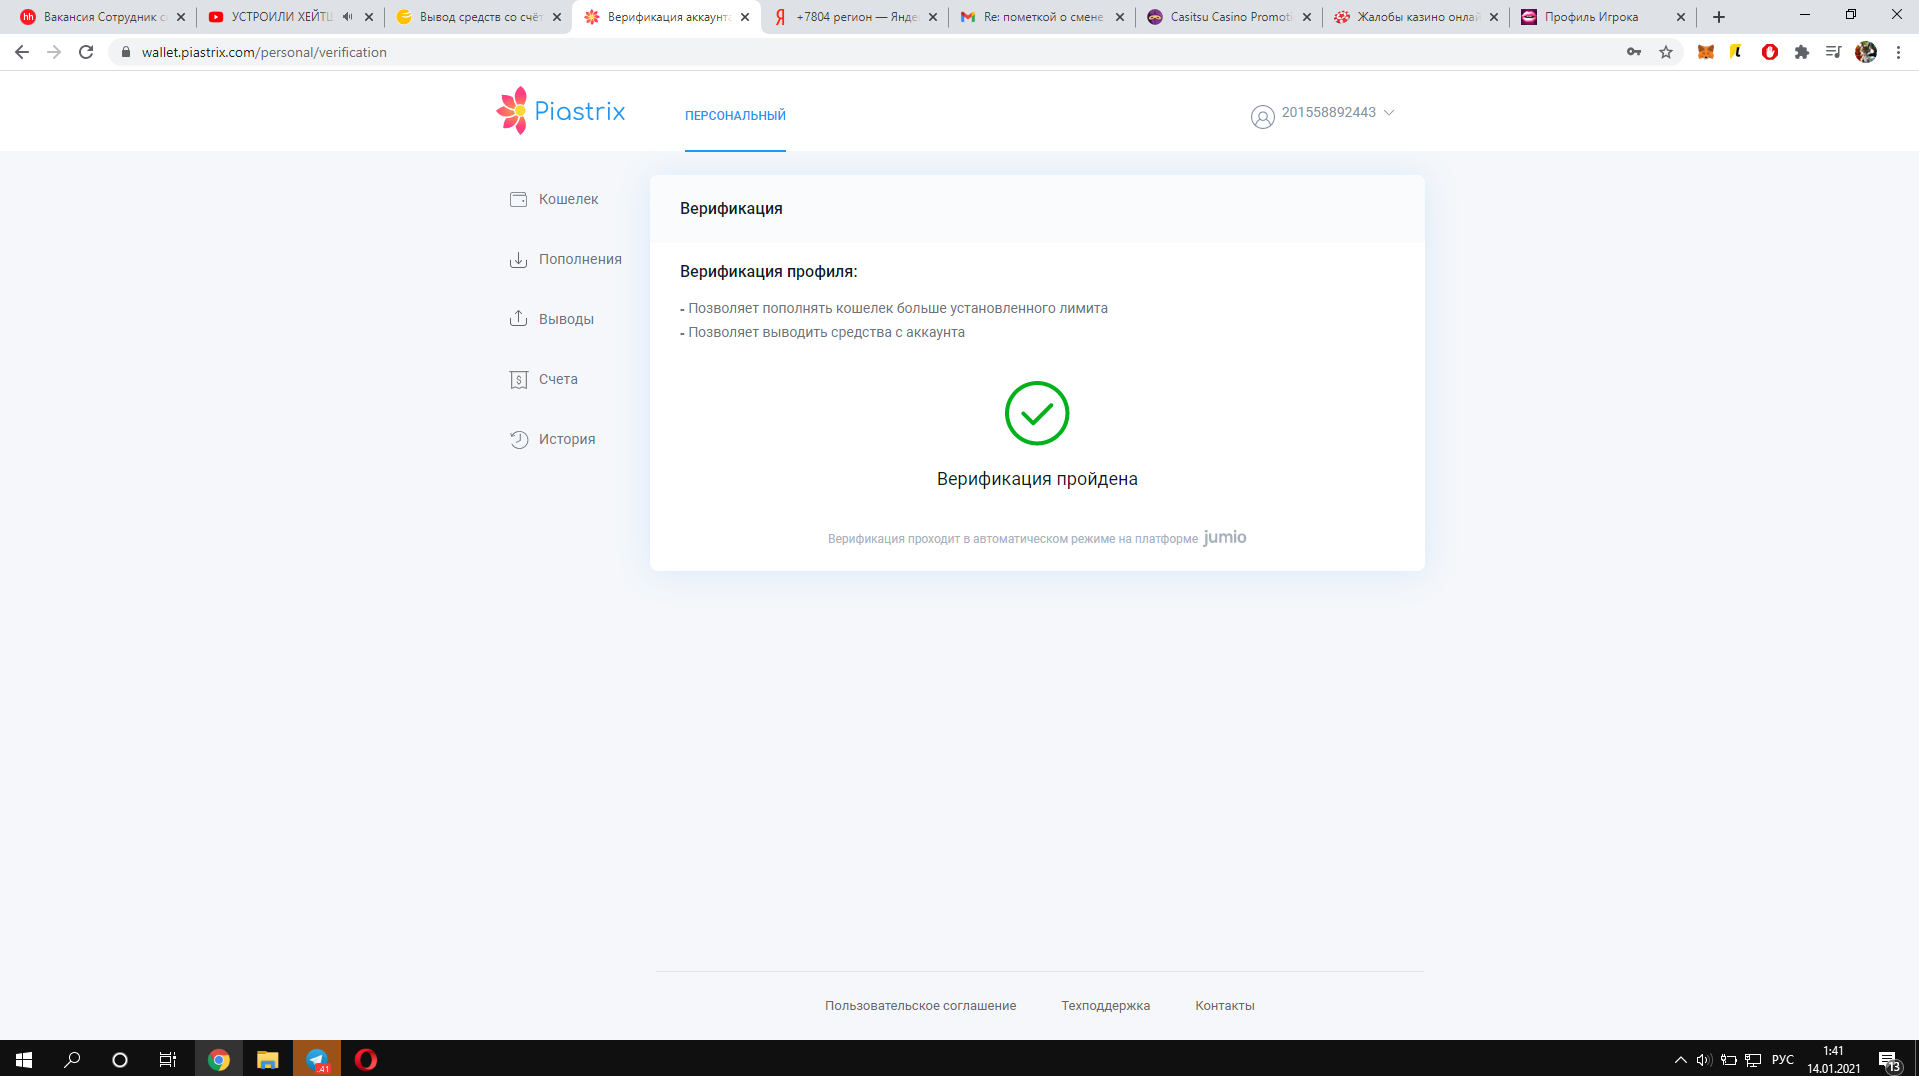The image size is (1919, 1076).
Task: Go forward in browser
Action: click(54, 52)
